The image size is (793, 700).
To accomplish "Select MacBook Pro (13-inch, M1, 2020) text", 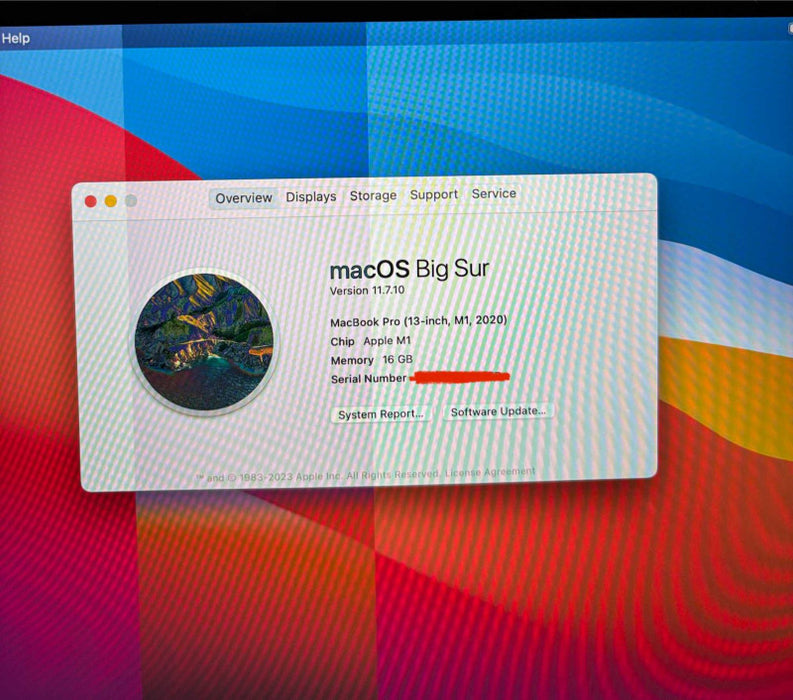I will point(419,321).
